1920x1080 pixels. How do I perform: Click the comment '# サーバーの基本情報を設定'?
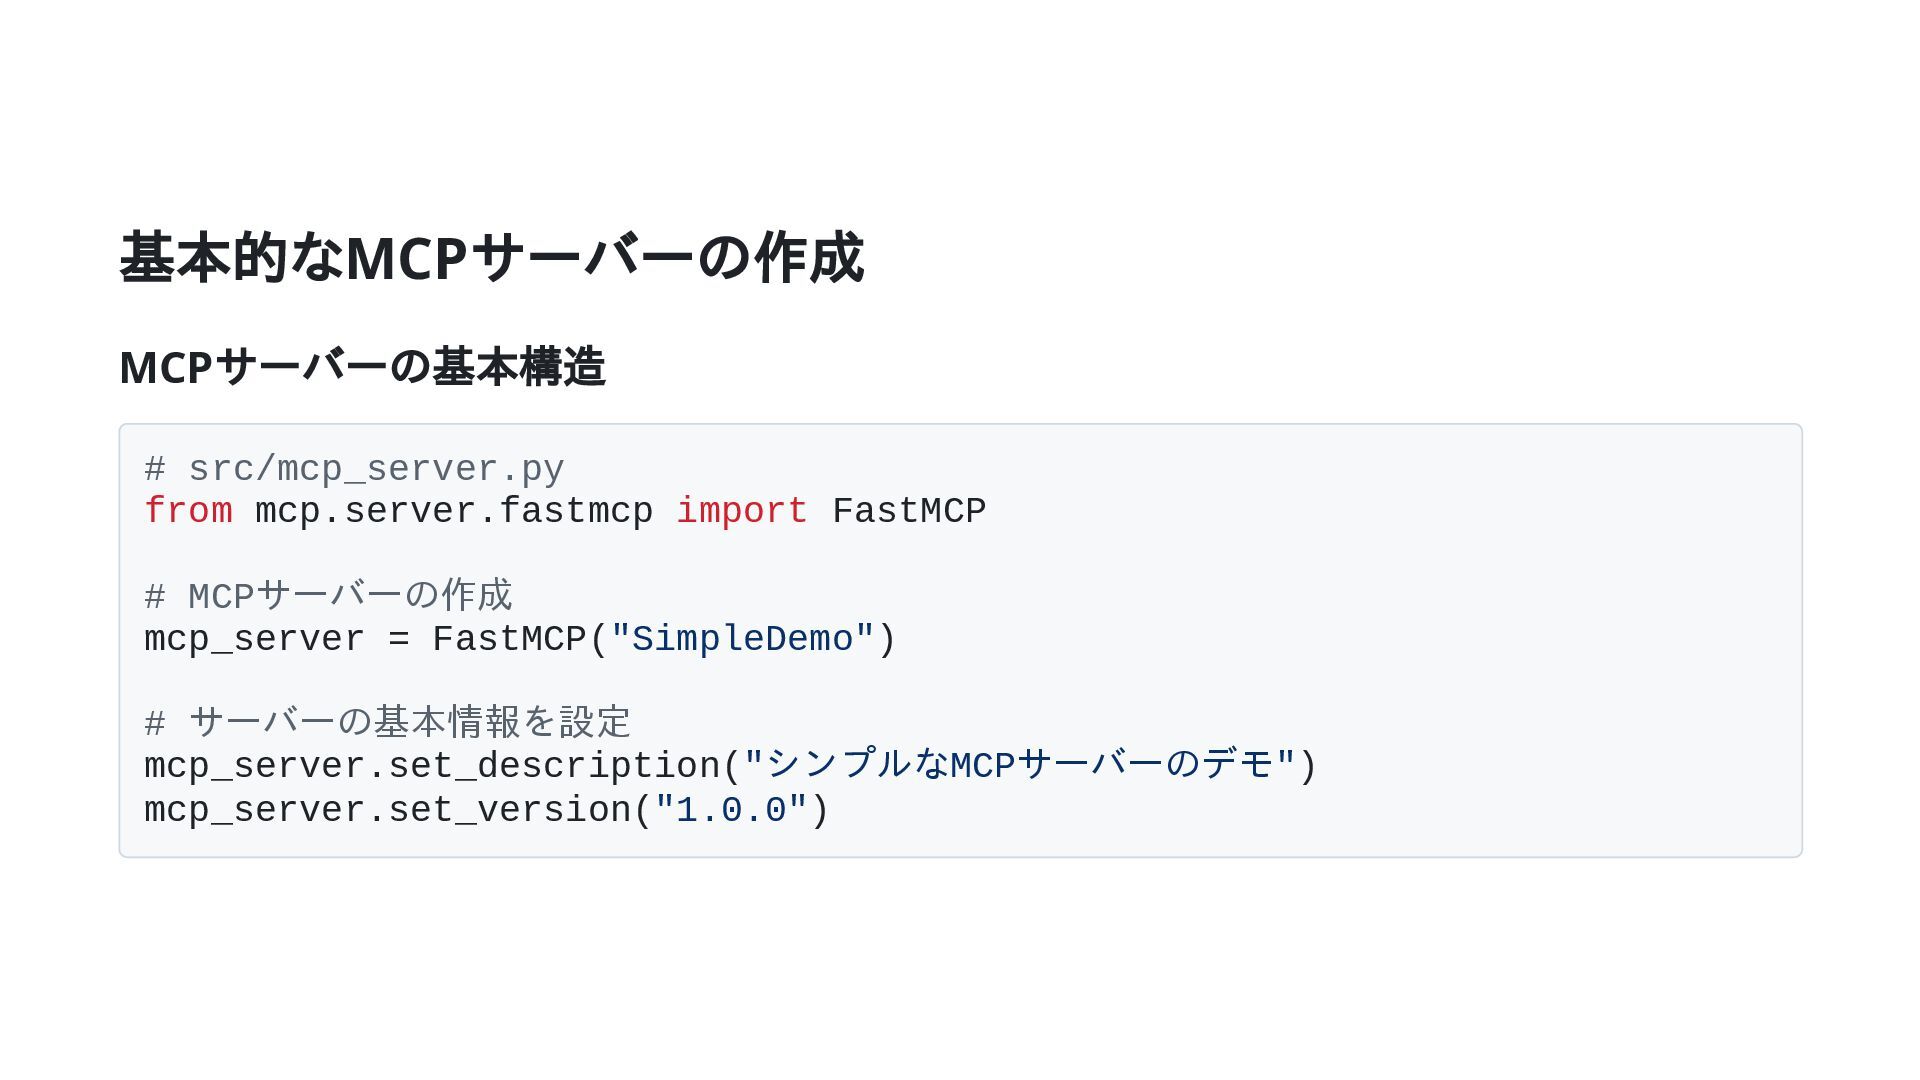point(388,722)
